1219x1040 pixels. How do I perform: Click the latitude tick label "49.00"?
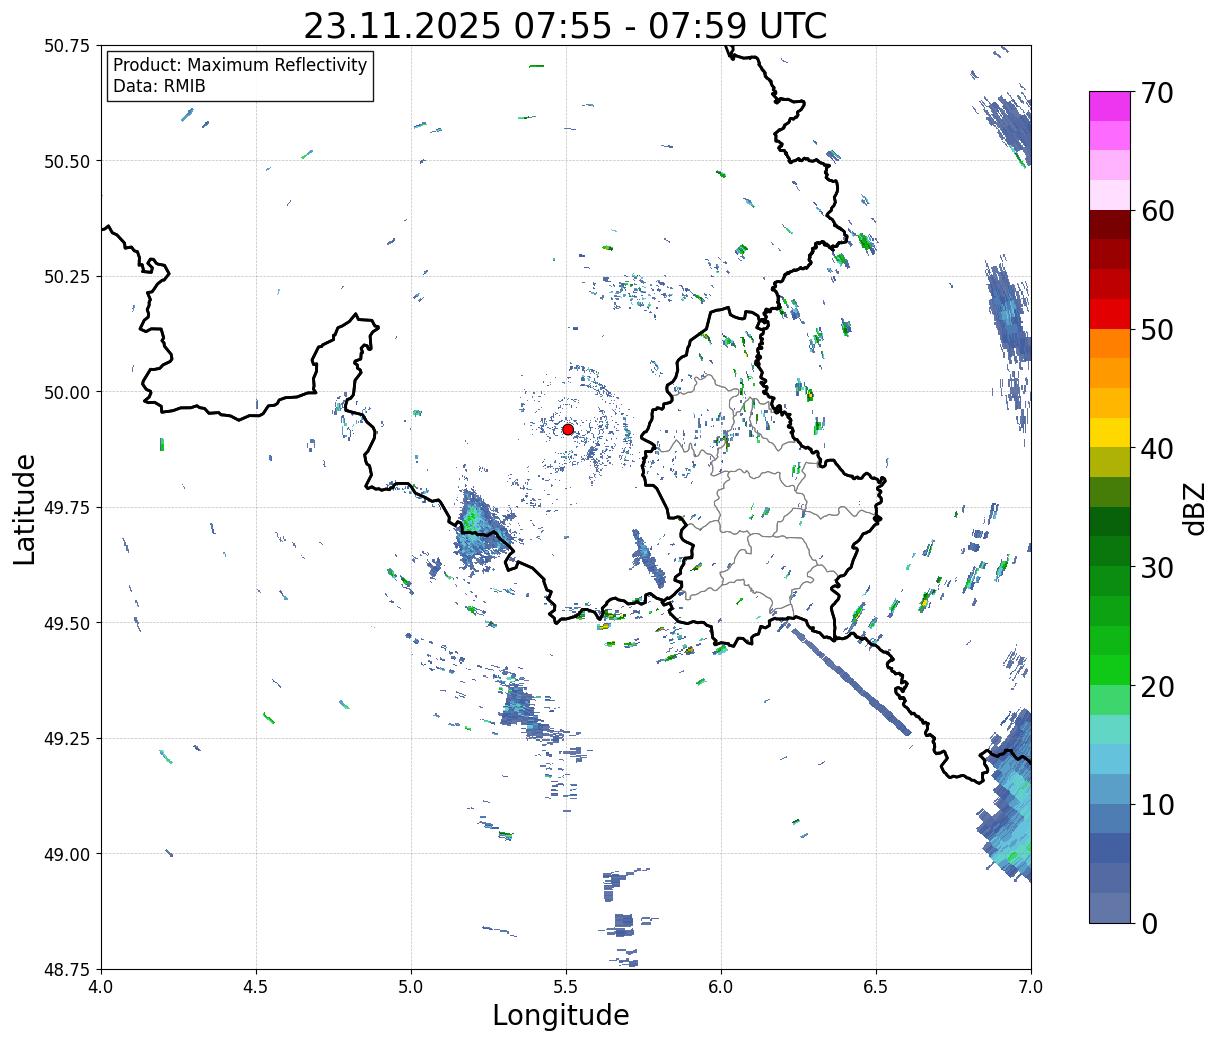tap(66, 854)
